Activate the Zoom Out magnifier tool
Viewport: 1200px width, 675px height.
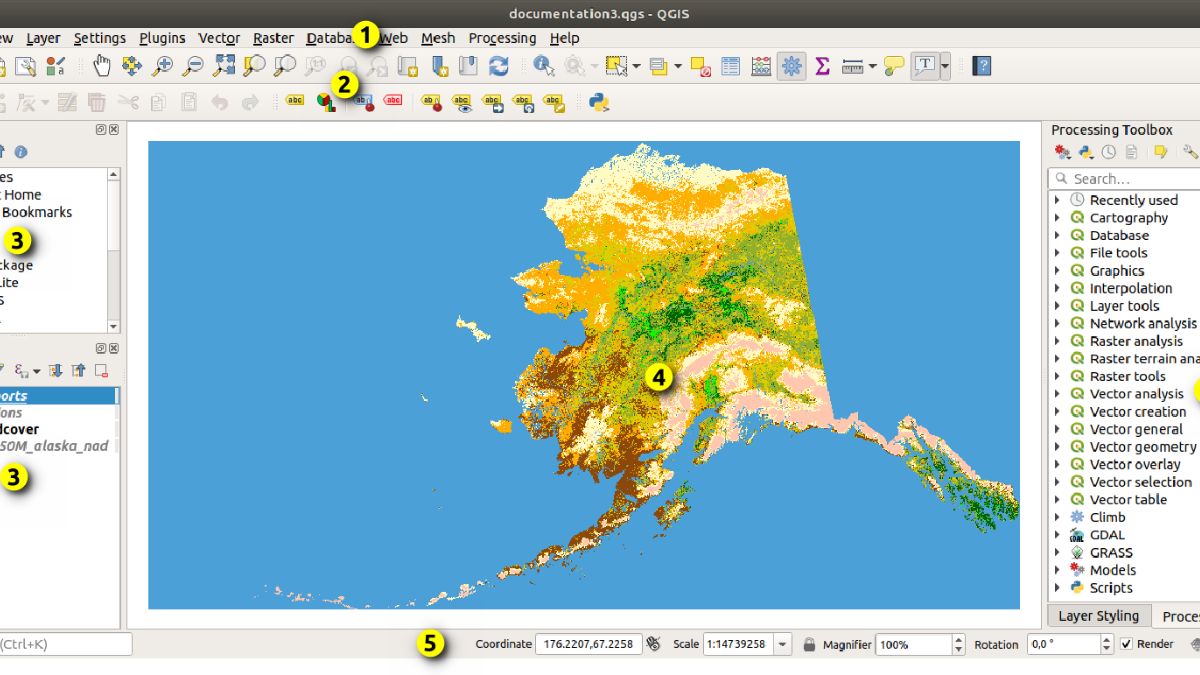(192, 66)
